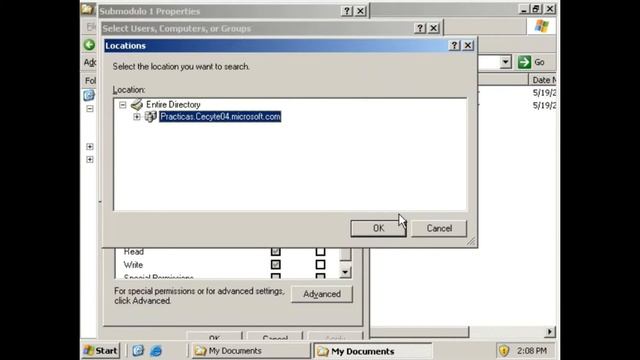Image resolution: width=640 pixels, height=360 pixels.
Task: Open help in the Locations dialog title bar
Action: click(454, 45)
